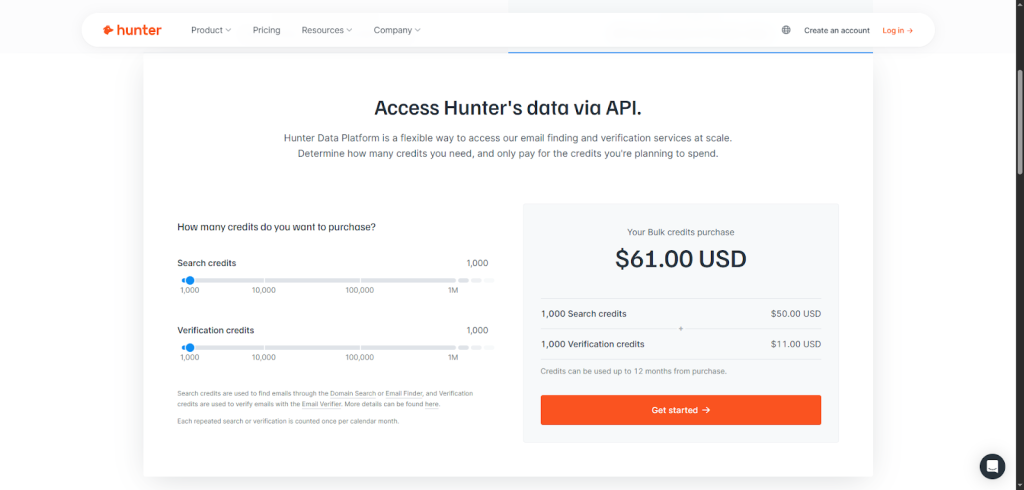
Task: Click the Hunter logo in the navbar
Action: pyautogui.click(x=132, y=30)
